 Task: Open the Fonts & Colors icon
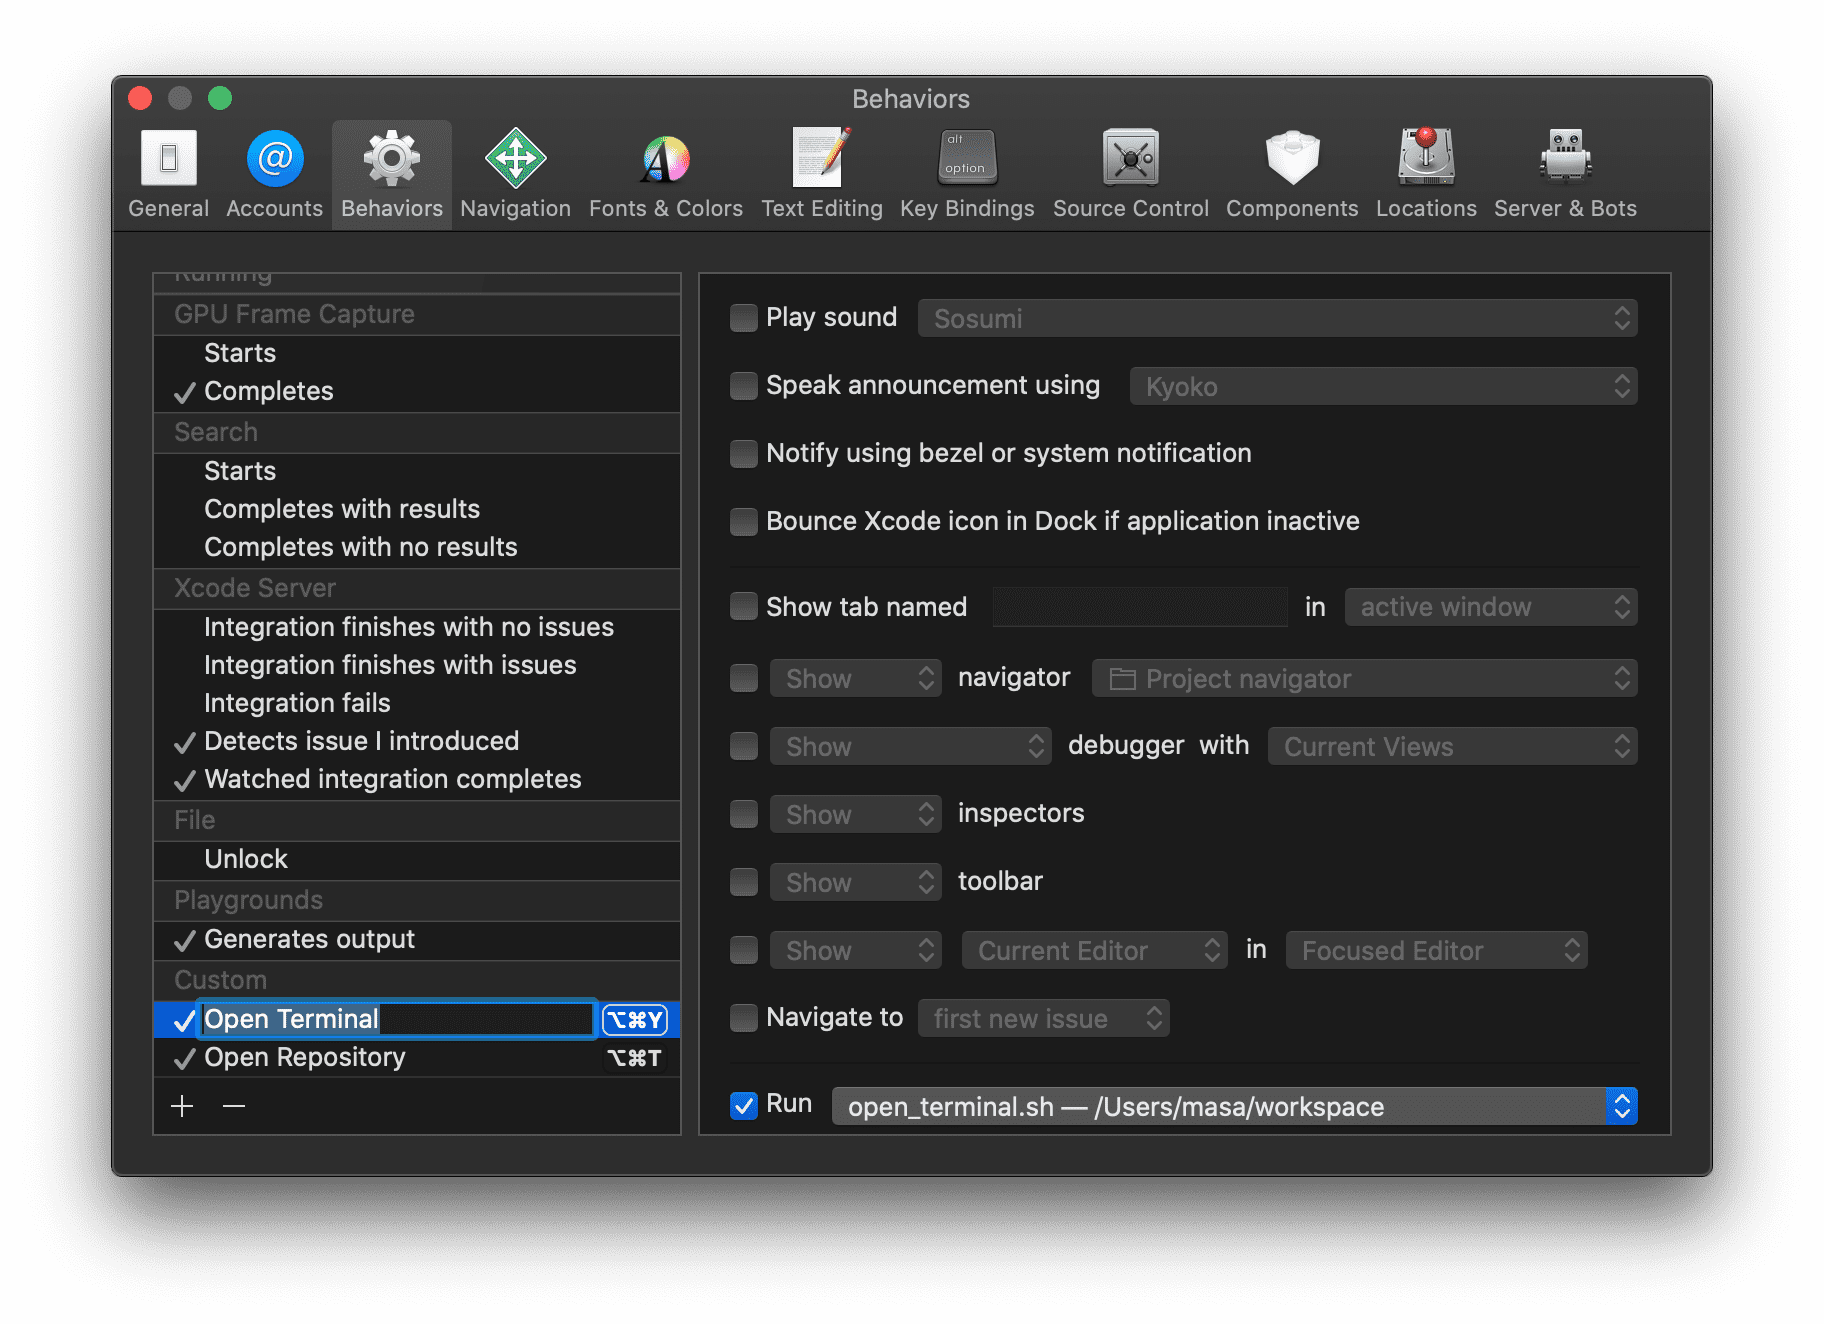665,158
